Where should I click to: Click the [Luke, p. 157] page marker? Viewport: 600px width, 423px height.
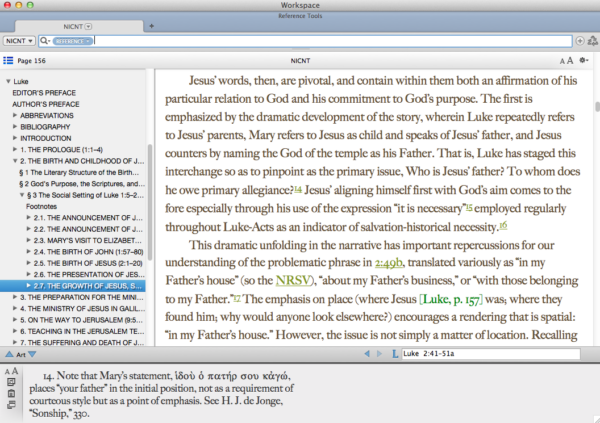pos(451,299)
